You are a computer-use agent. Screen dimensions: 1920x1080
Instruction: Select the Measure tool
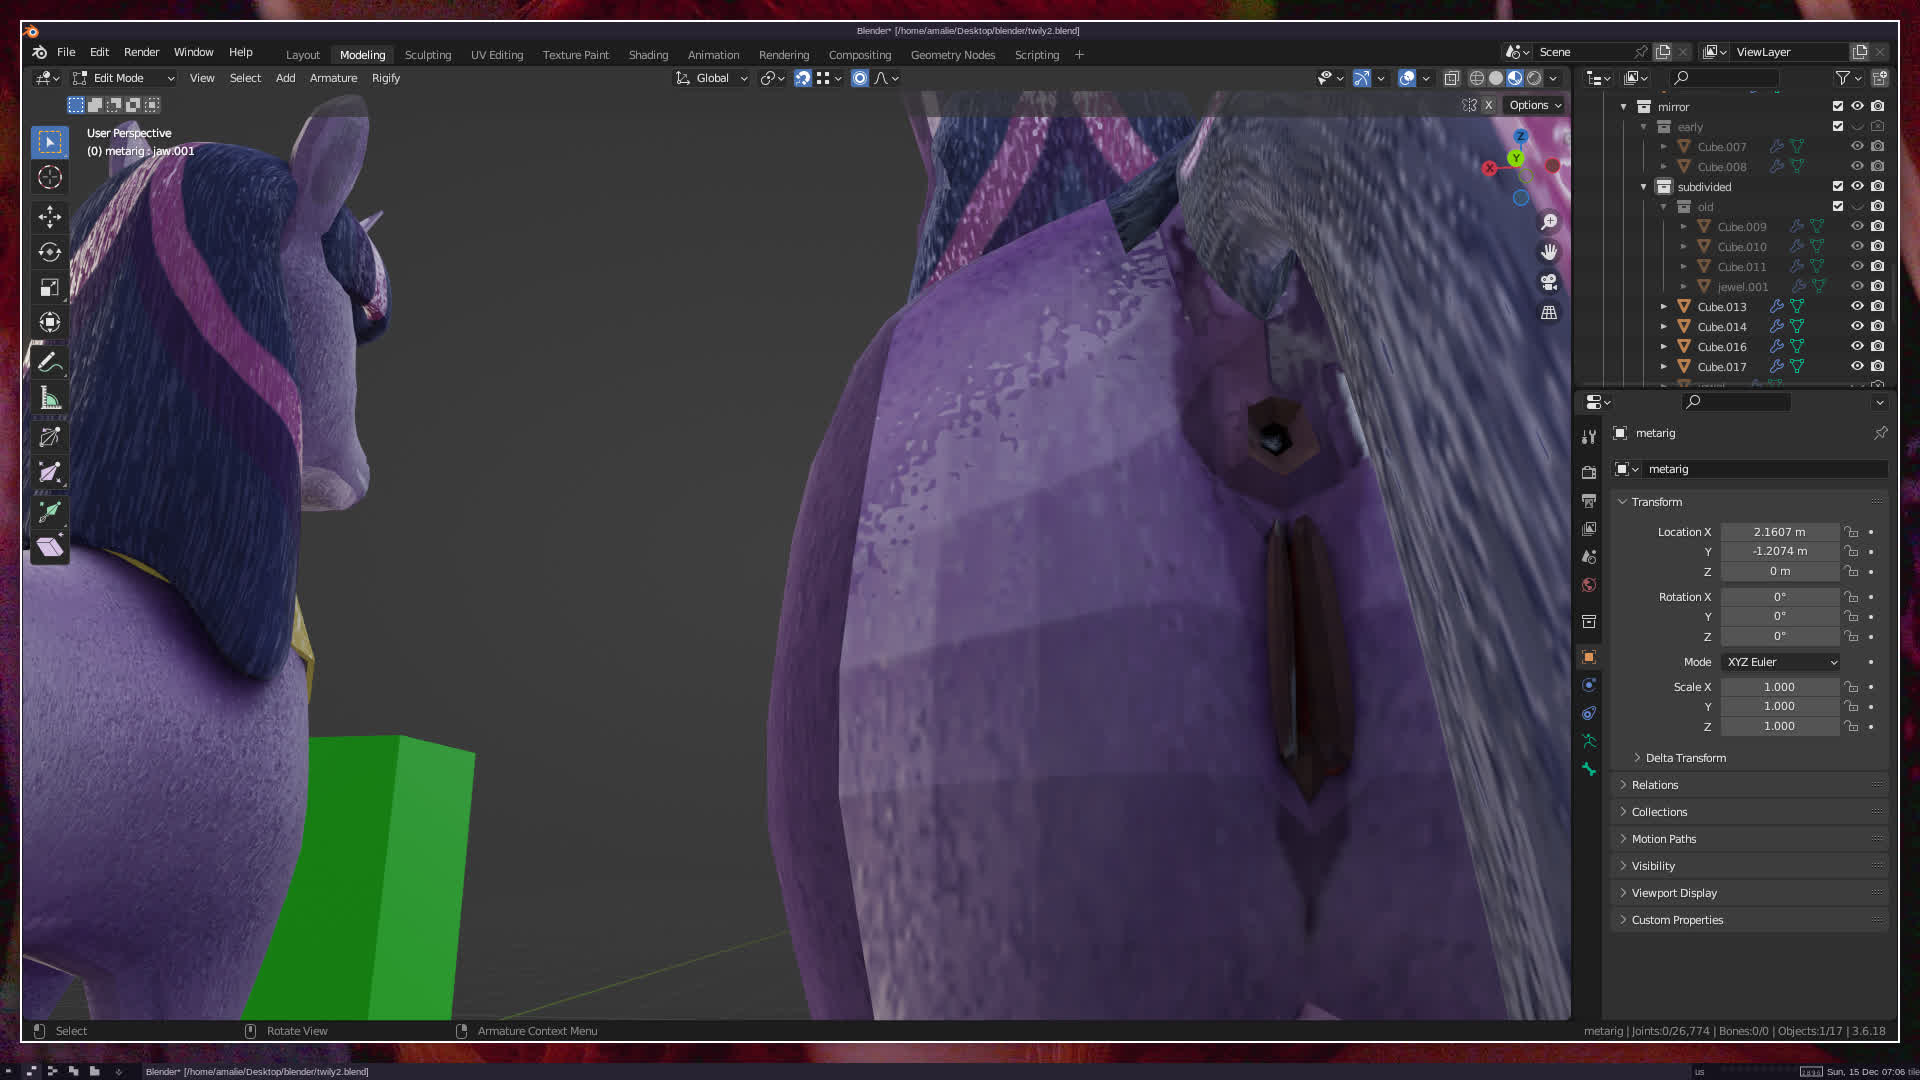click(x=50, y=399)
